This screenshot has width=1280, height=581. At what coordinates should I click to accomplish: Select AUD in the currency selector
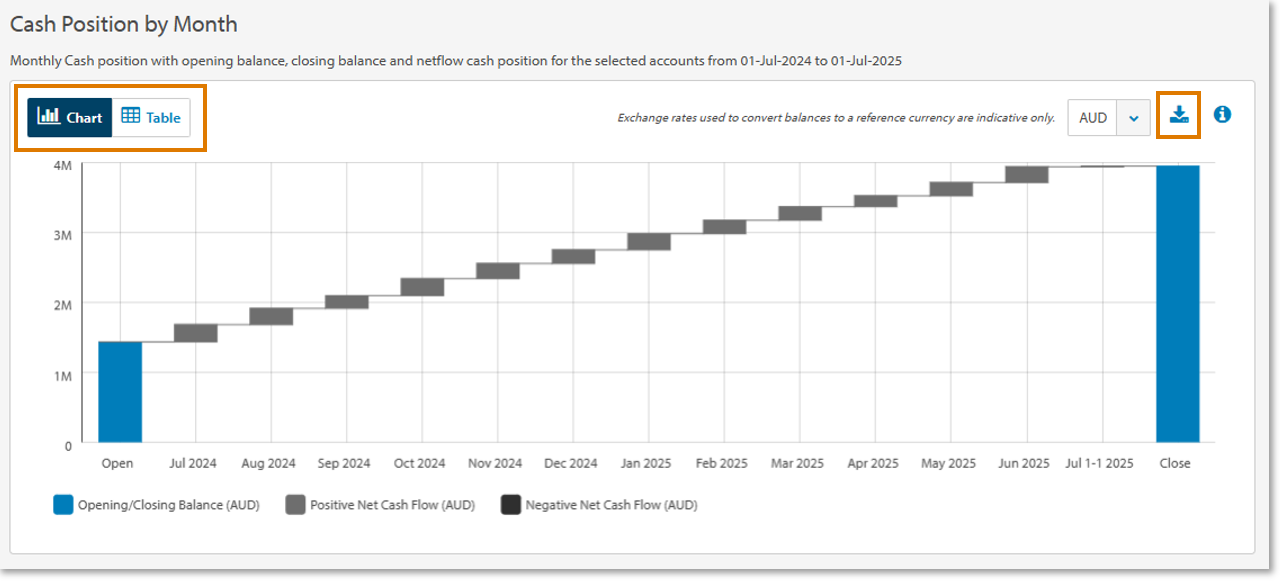tap(1092, 116)
